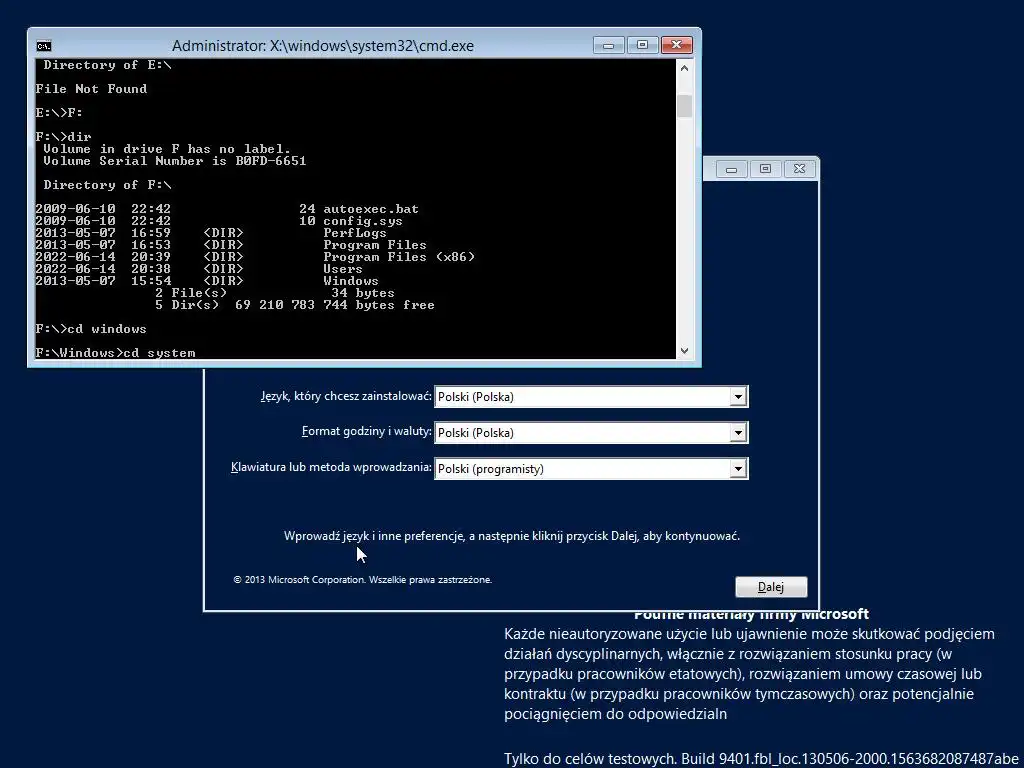Close the Windows Setup window behind
Image resolution: width=1024 pixels, height=768 pixels.
tap(799, 169)
